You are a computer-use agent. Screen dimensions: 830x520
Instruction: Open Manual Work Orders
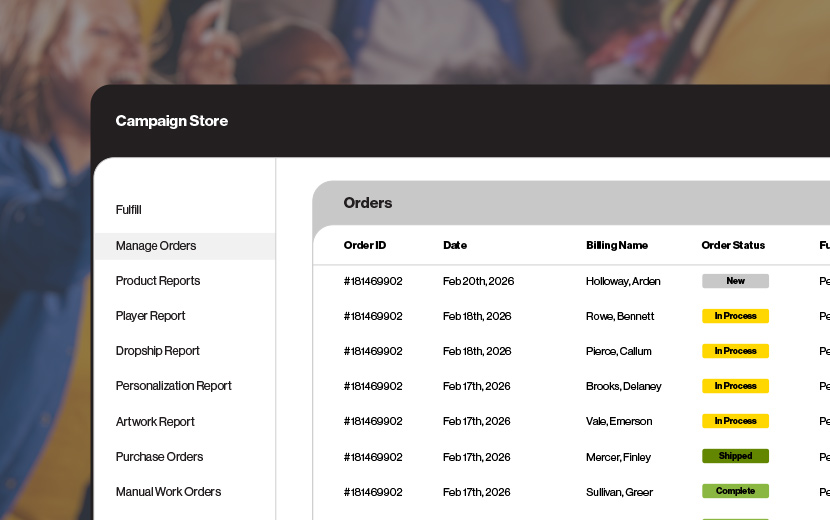(168, 492)
